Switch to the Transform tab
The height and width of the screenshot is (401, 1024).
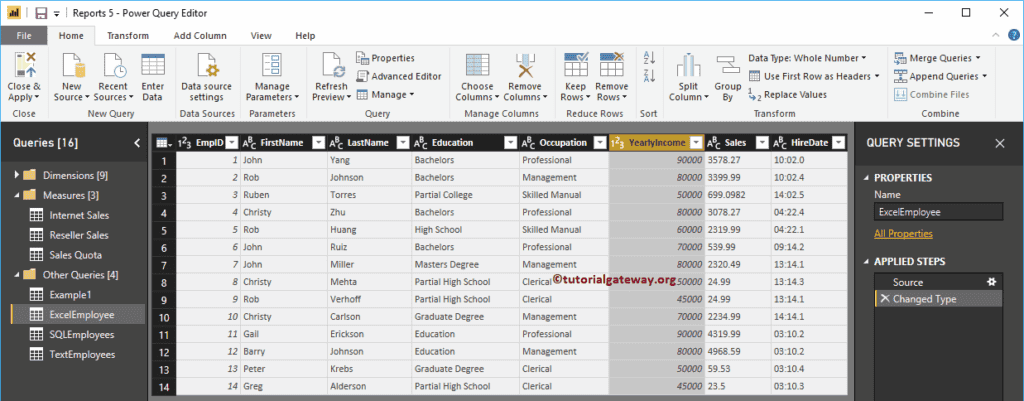point(128,36)
